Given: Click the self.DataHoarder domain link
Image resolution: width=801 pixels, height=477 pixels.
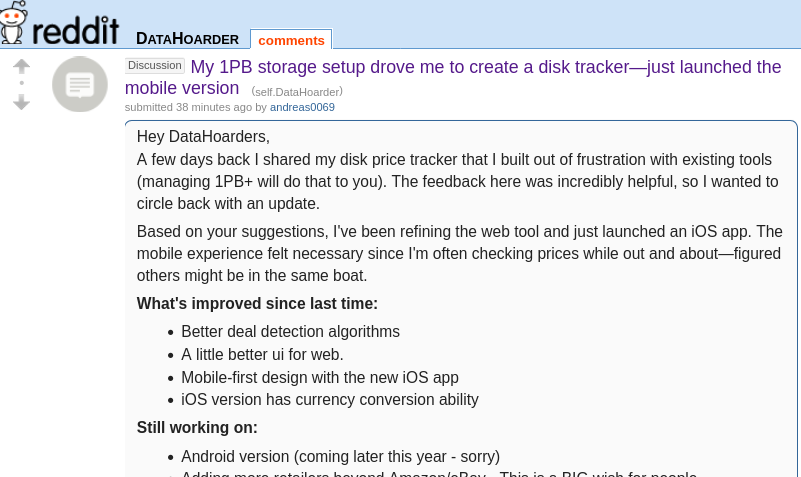Looking at the screenshot, I should (297, 92).
